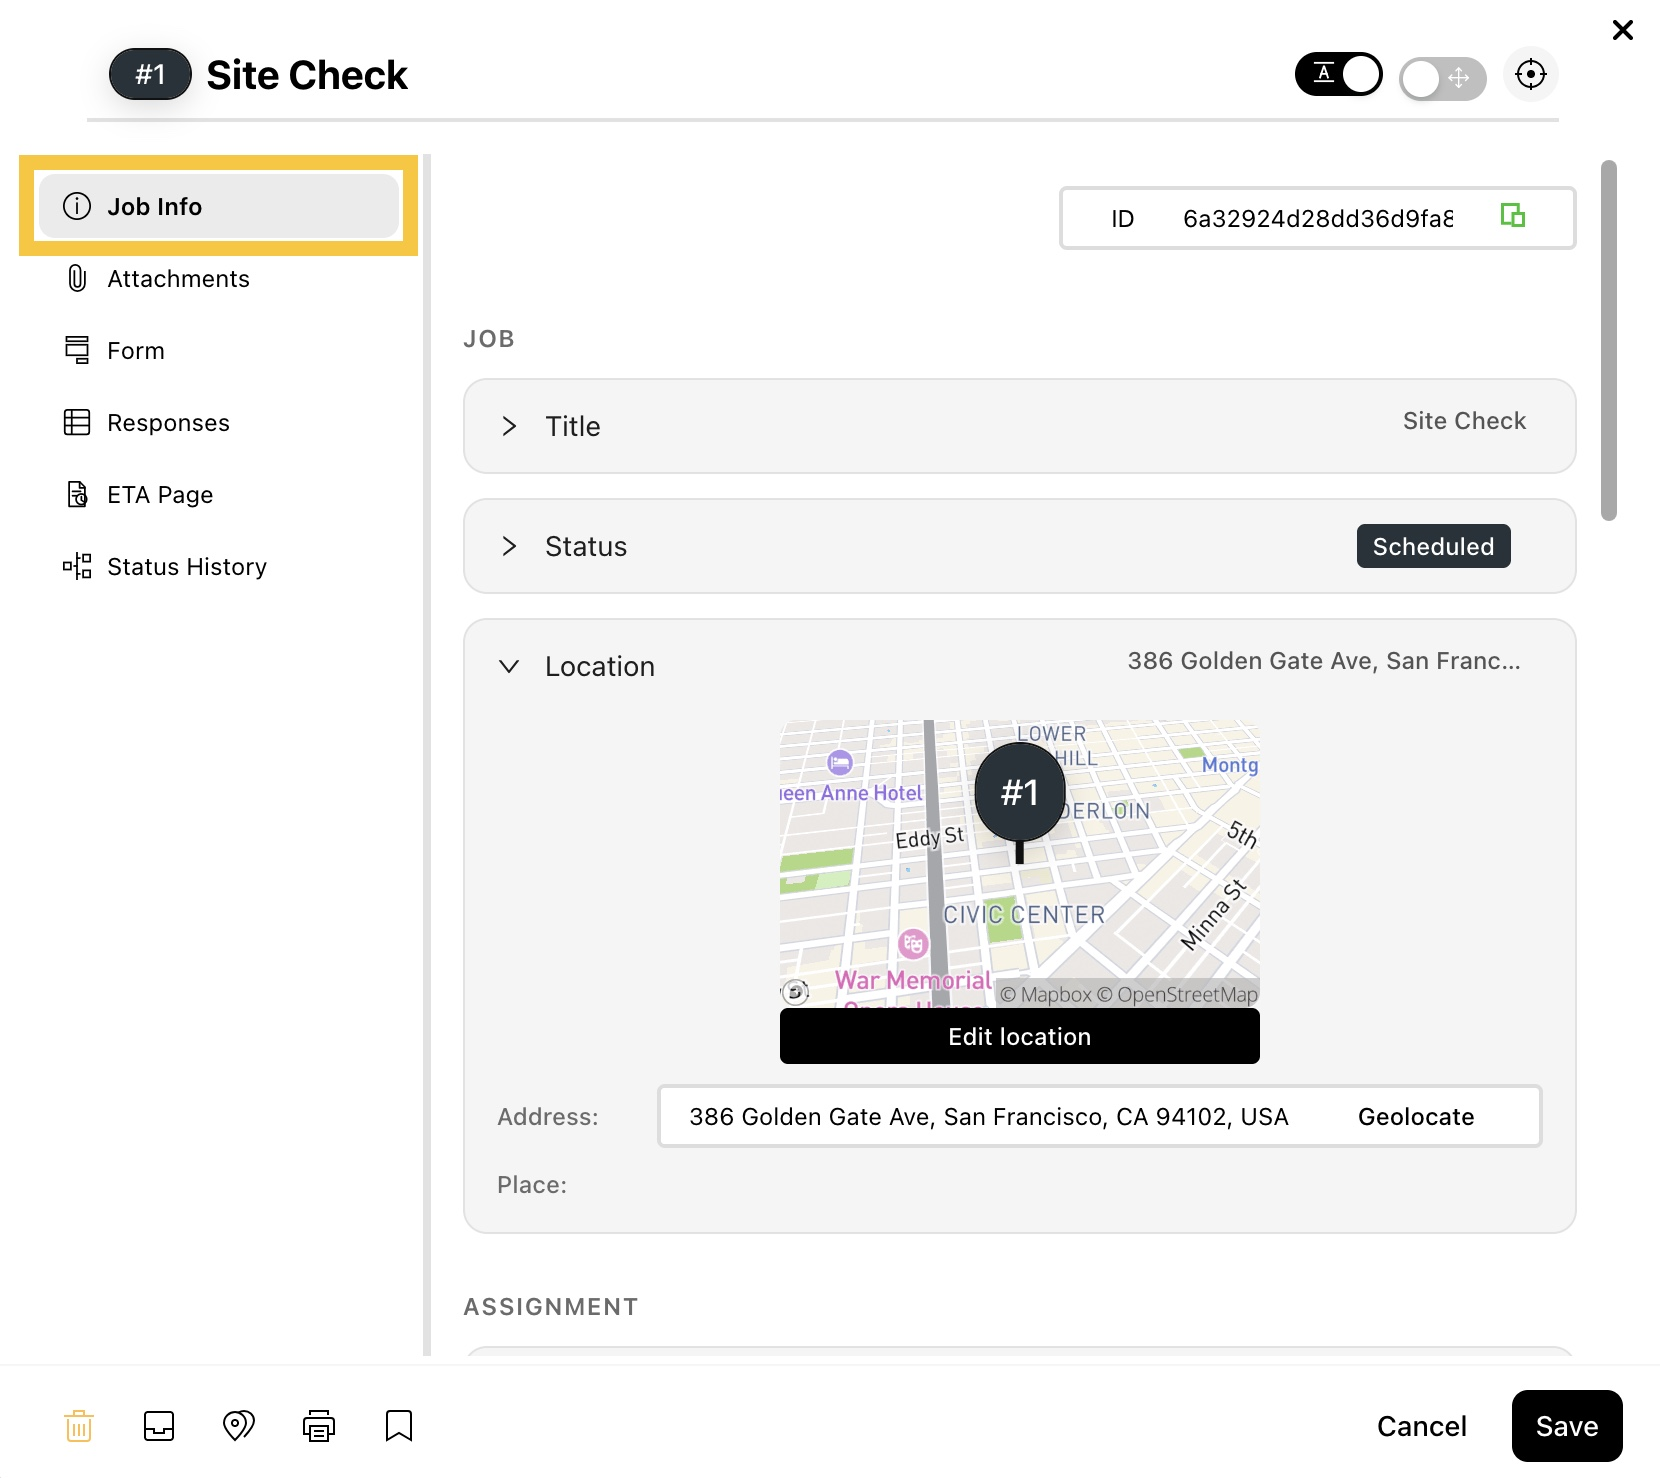Click the Geolocate button
Viewport: 1660px width, 1478px height.
[1416, 1117]
